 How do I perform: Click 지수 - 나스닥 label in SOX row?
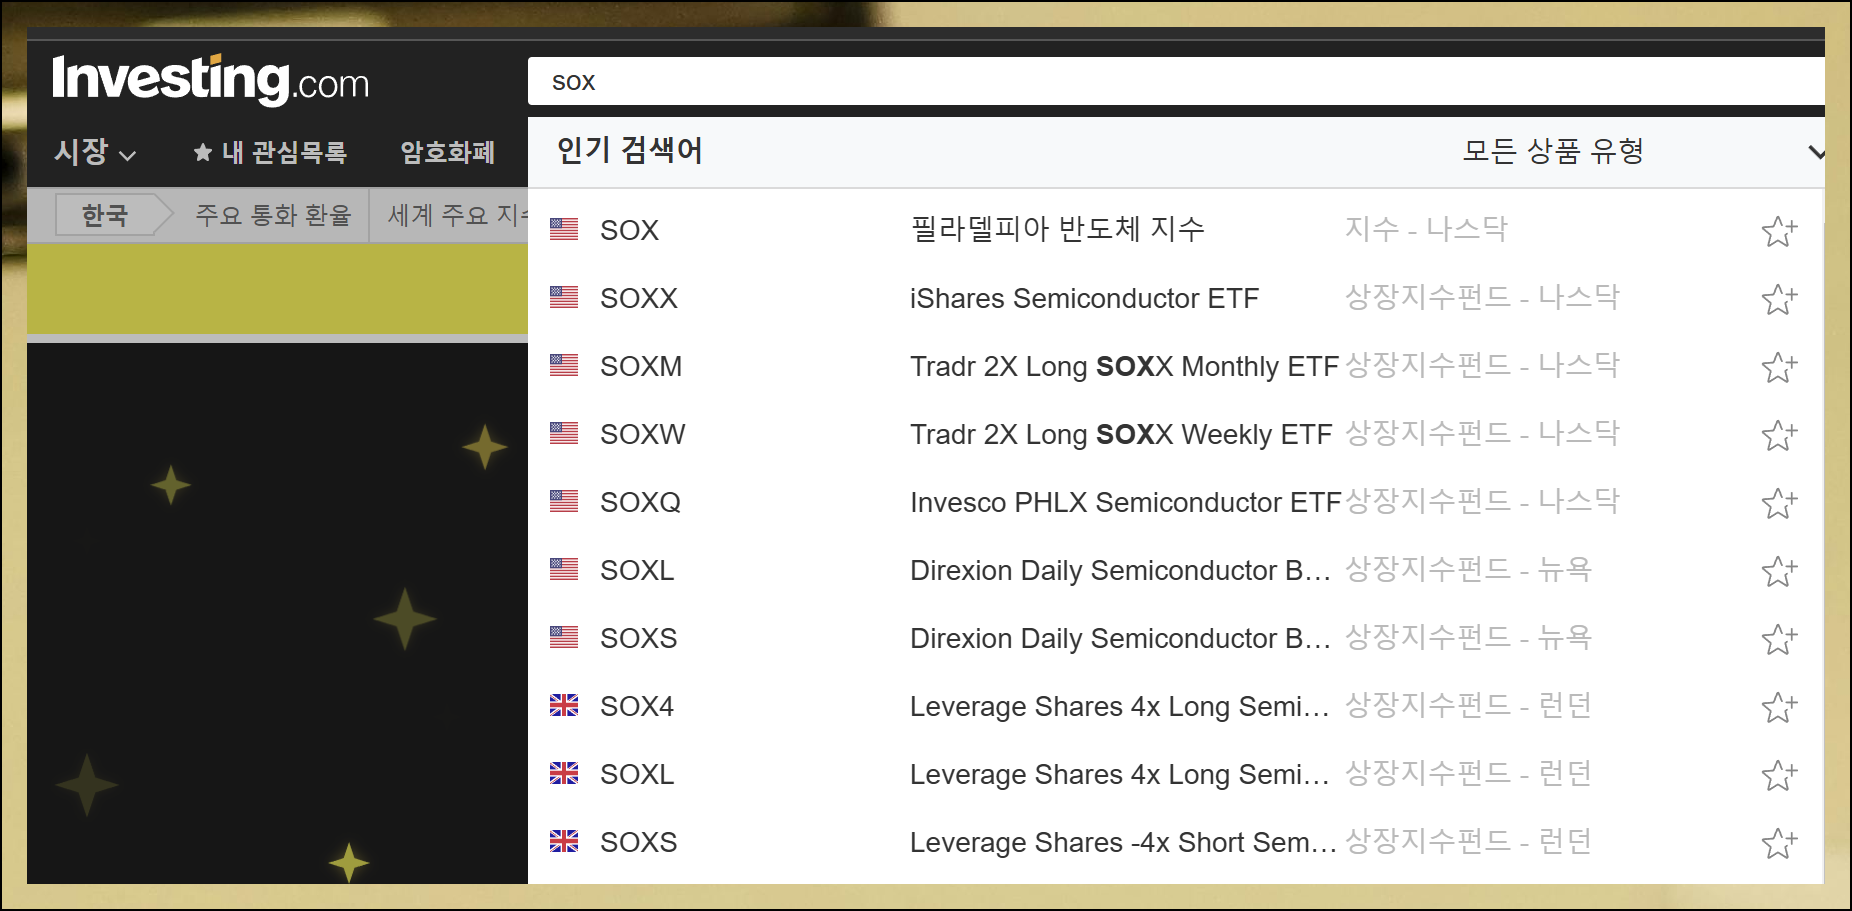[x=1426, y=229]
